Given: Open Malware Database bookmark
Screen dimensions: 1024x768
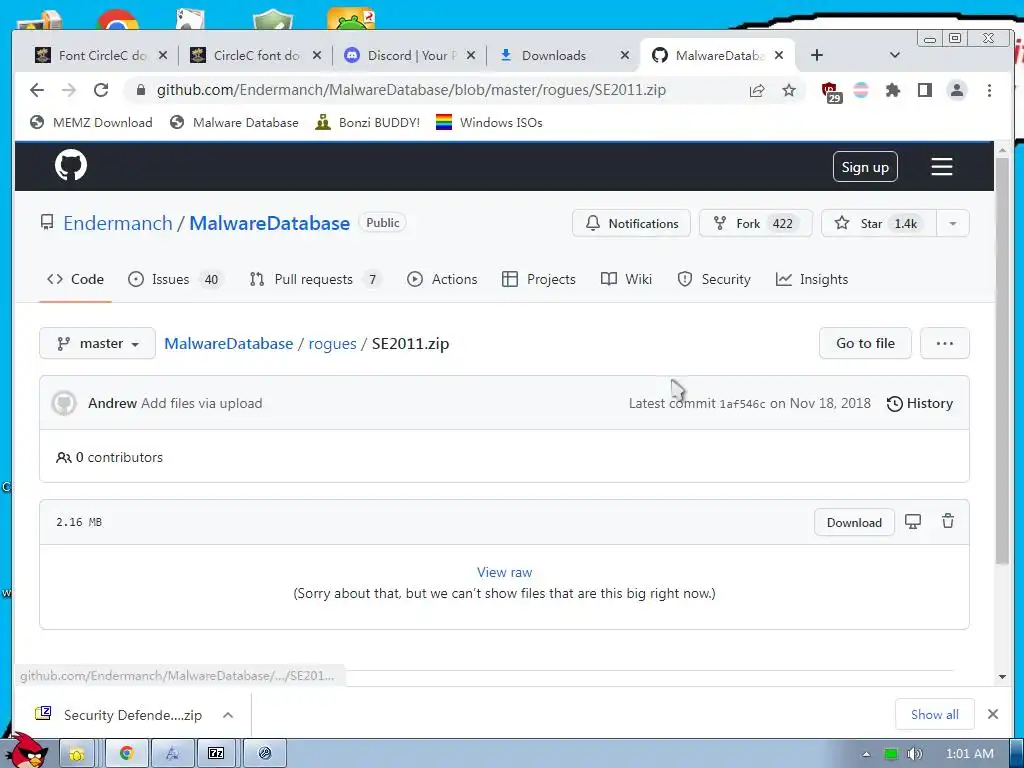Looking at the screenshot, I should [x=234, y=122].
